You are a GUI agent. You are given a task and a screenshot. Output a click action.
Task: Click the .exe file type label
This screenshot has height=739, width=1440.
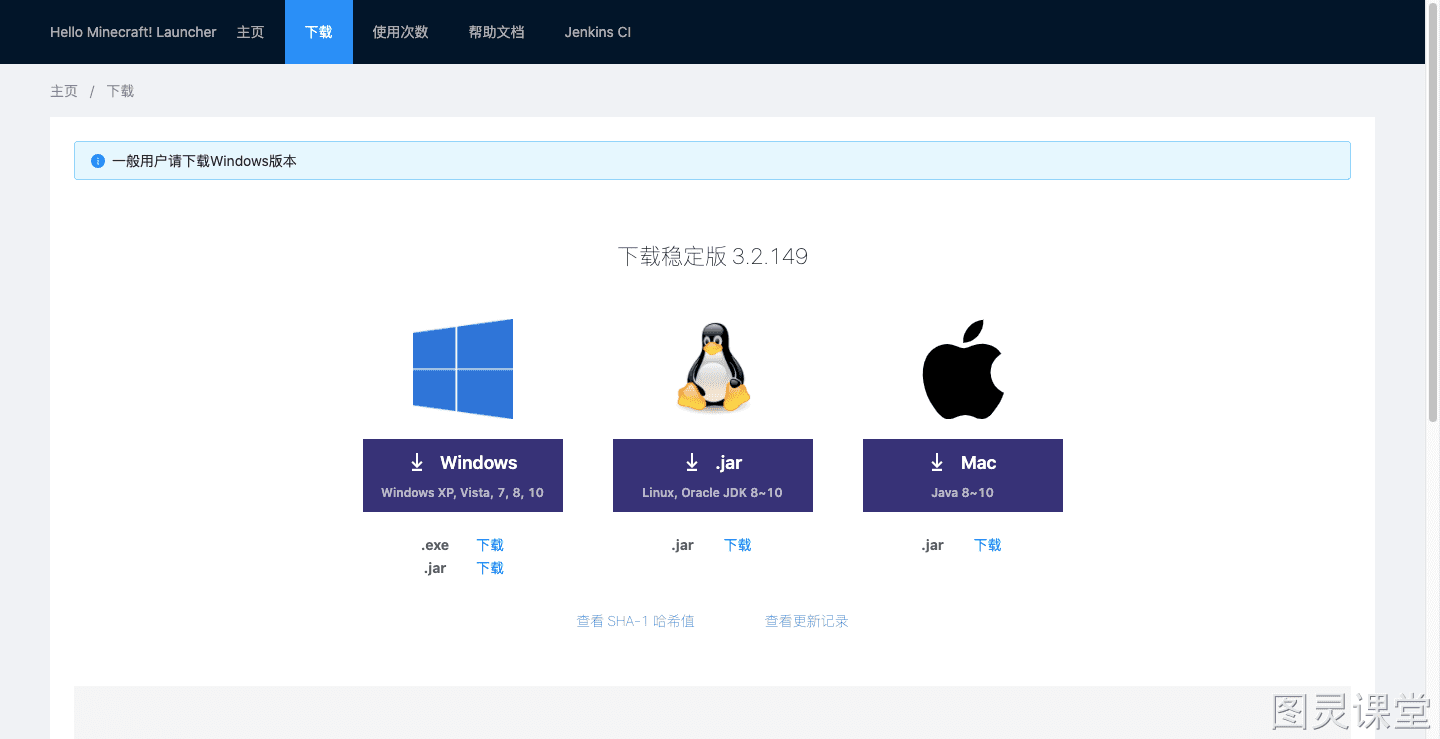435,545
